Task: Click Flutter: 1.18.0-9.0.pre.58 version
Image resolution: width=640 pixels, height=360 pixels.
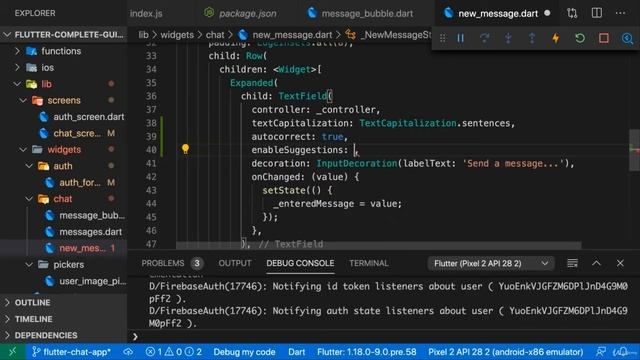Action: (367, 352)
